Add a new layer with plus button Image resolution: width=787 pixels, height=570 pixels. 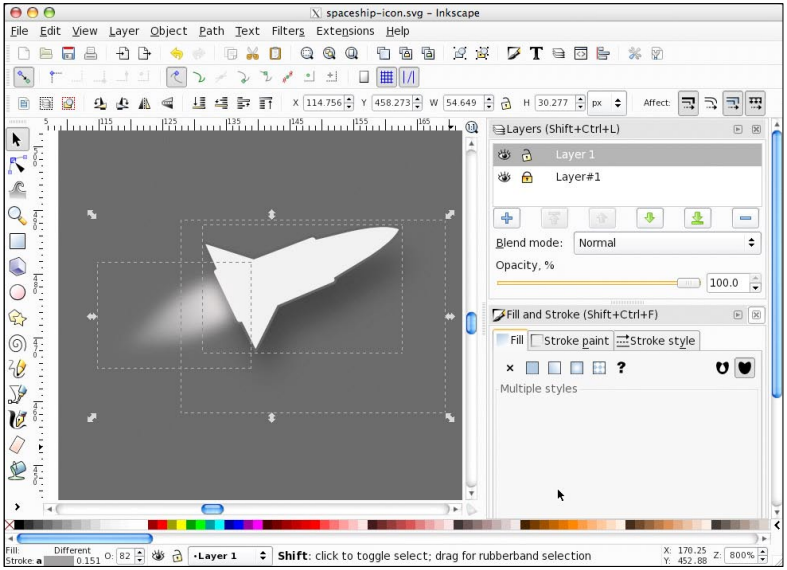click(x=507, y=218)
